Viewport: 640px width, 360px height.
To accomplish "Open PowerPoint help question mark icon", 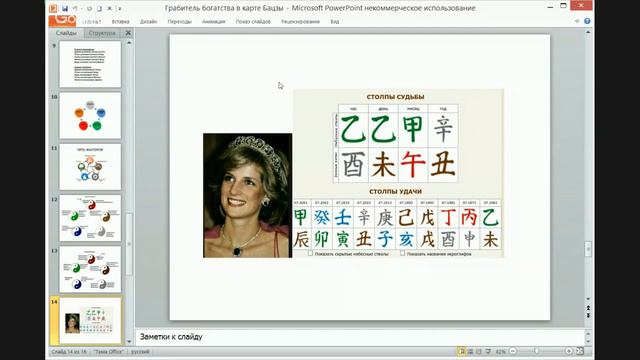I will [587, 21].
